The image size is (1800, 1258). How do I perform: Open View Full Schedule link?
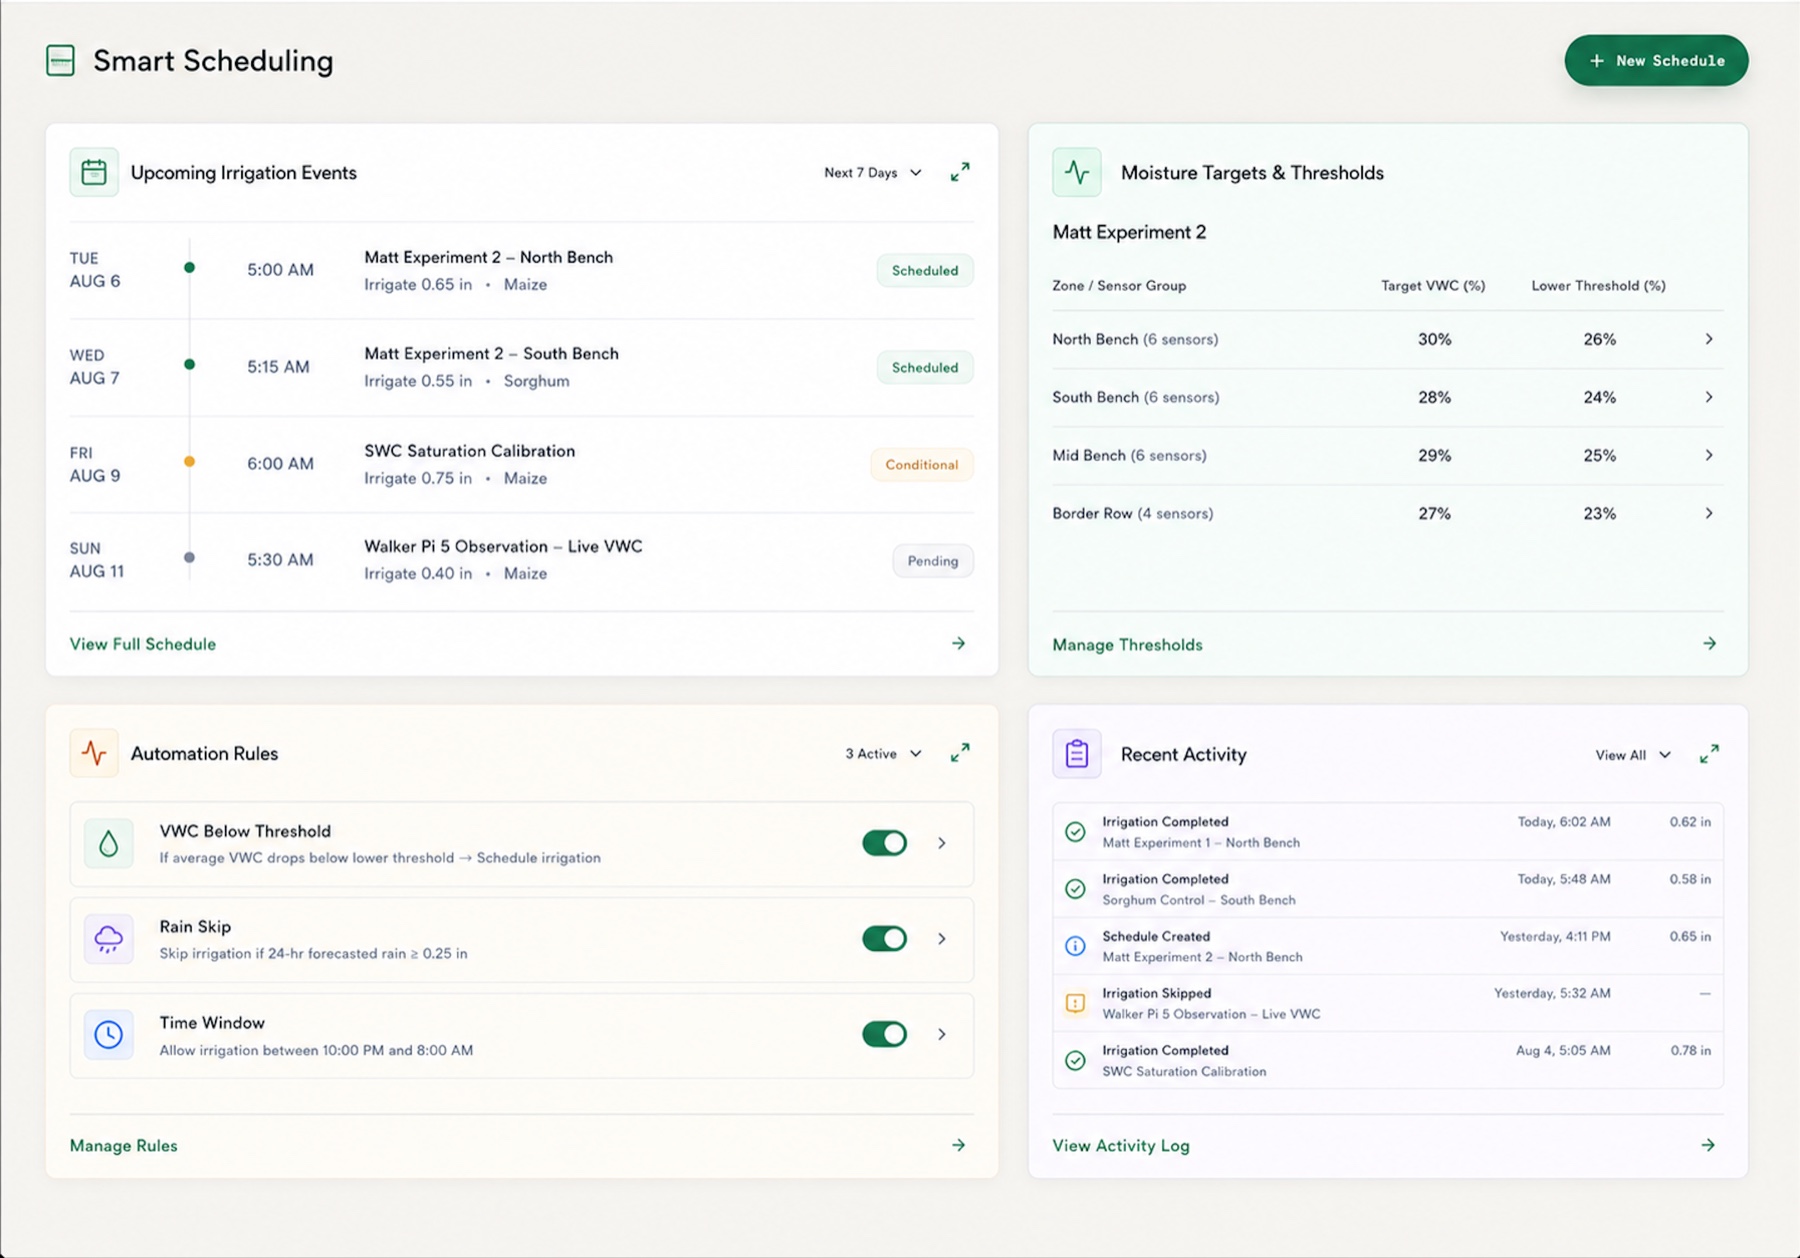click(x=143, y=644)
